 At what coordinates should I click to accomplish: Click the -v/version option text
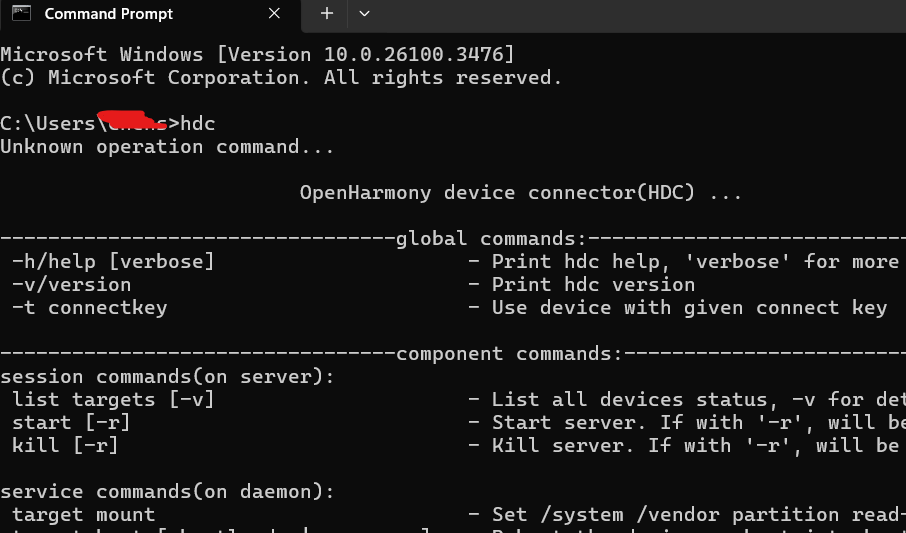pyautogui.click(x=72, y=285)
